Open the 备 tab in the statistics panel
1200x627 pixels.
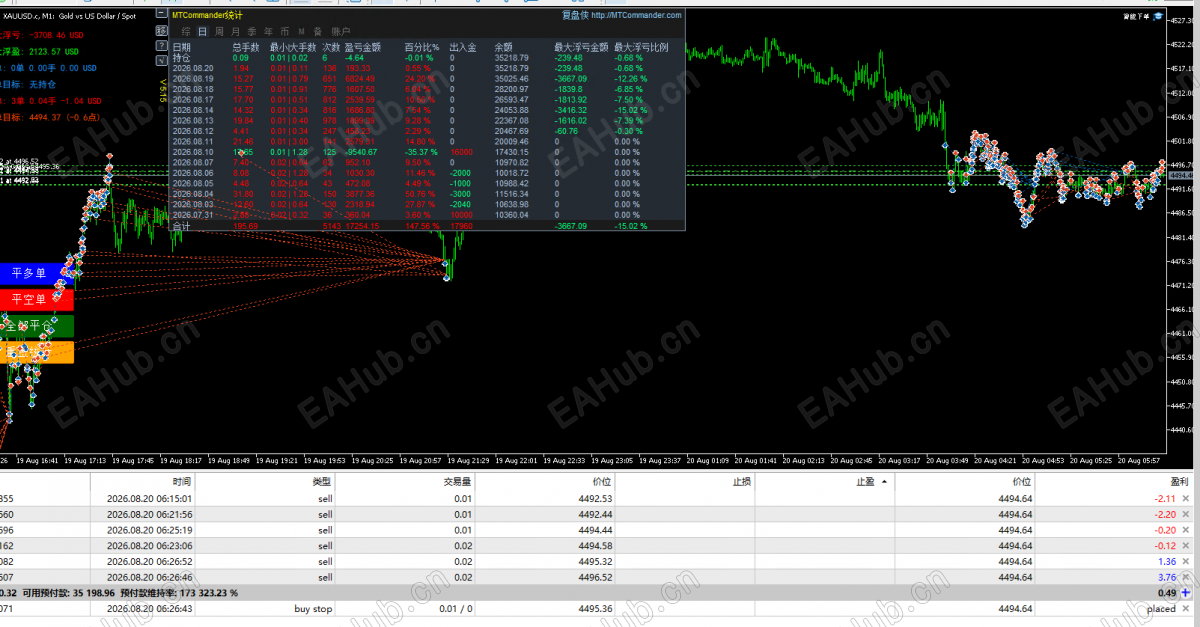[x=317, y=32]
